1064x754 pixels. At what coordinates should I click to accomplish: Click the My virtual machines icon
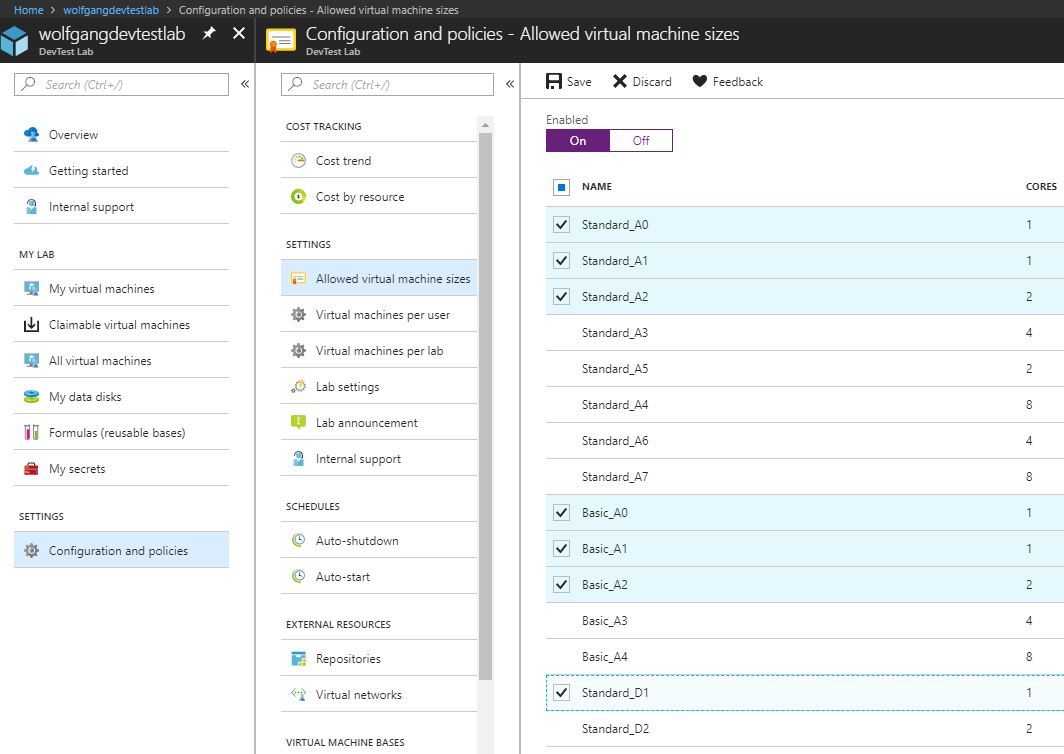pos(31,288)
